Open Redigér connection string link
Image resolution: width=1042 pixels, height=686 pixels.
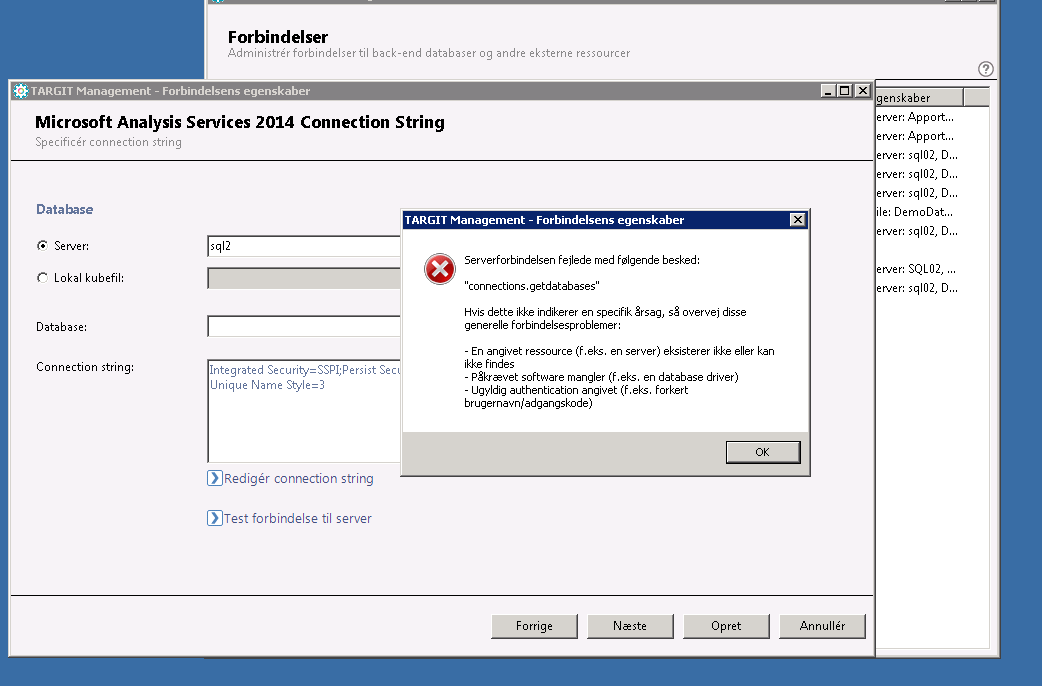click(x=298, y=479)
